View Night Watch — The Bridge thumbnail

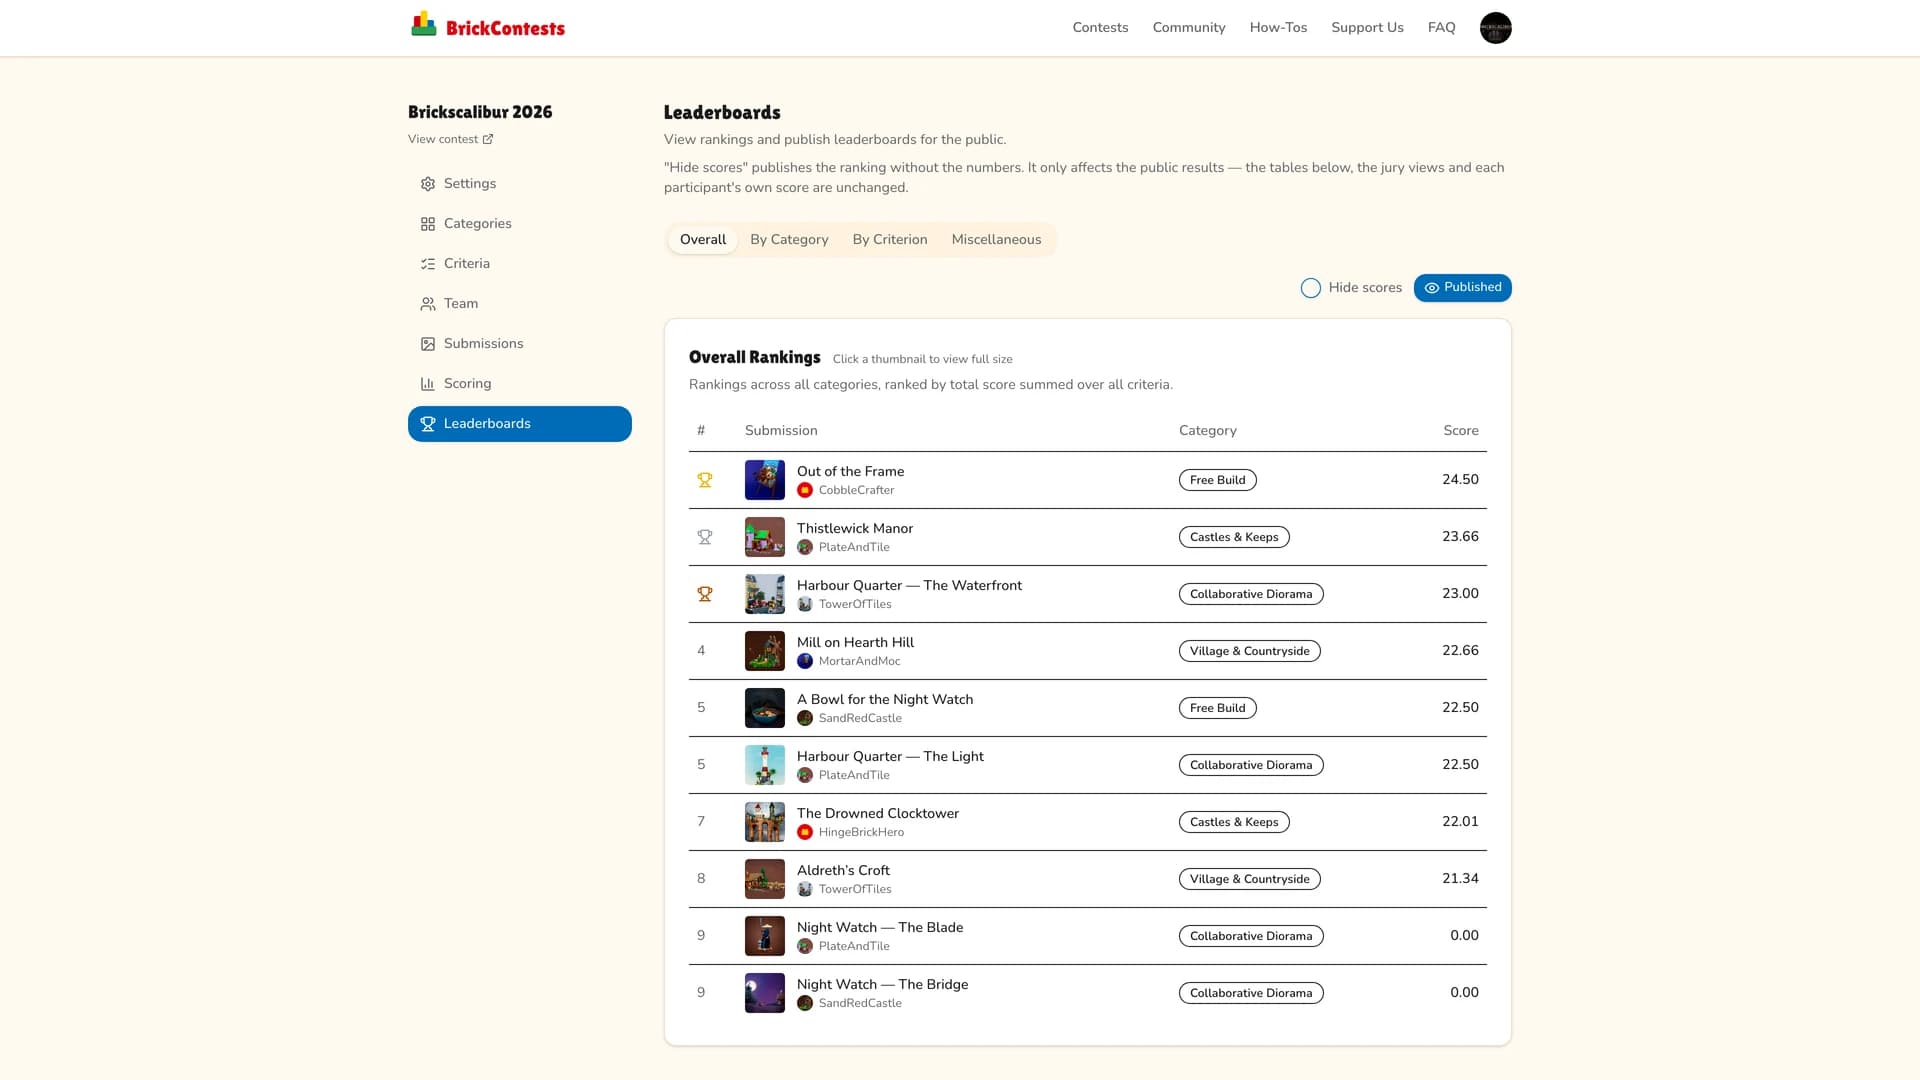(765, 993)
